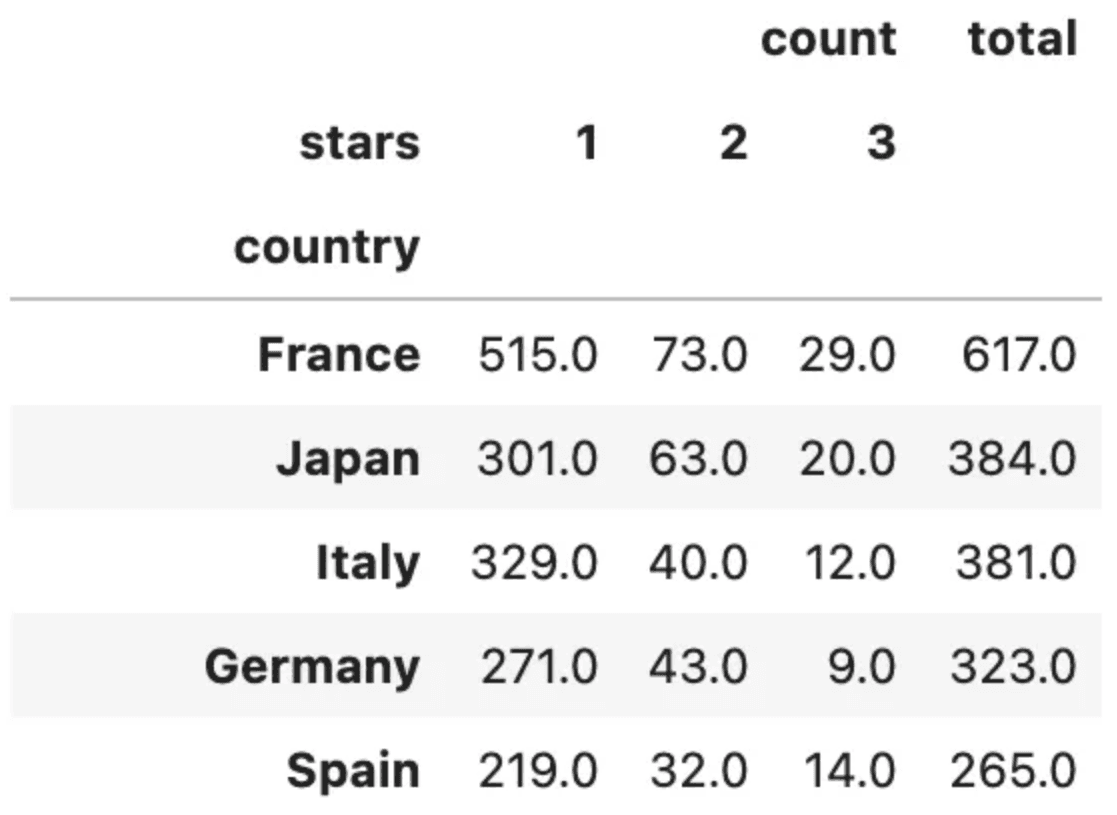Click the stars 1 column header
Image resolution: width=1117 pixels, height=815 pixels.
click(586, 143)
